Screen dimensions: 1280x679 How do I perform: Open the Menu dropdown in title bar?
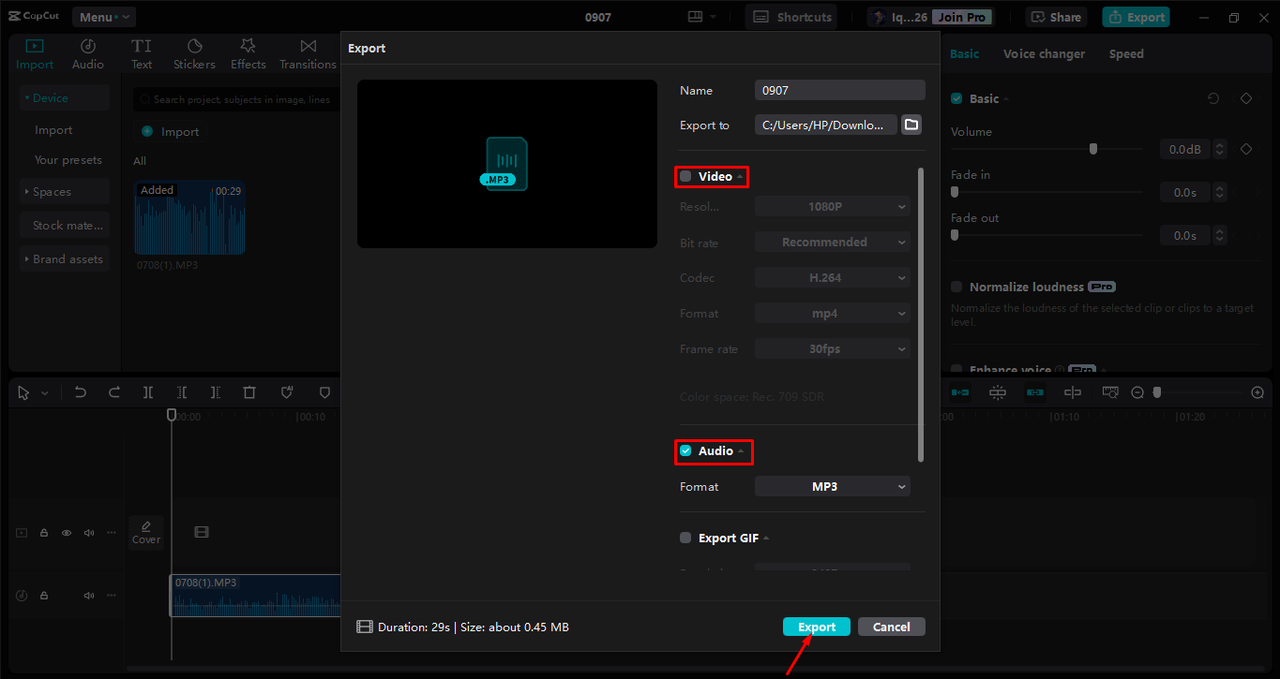104,17
